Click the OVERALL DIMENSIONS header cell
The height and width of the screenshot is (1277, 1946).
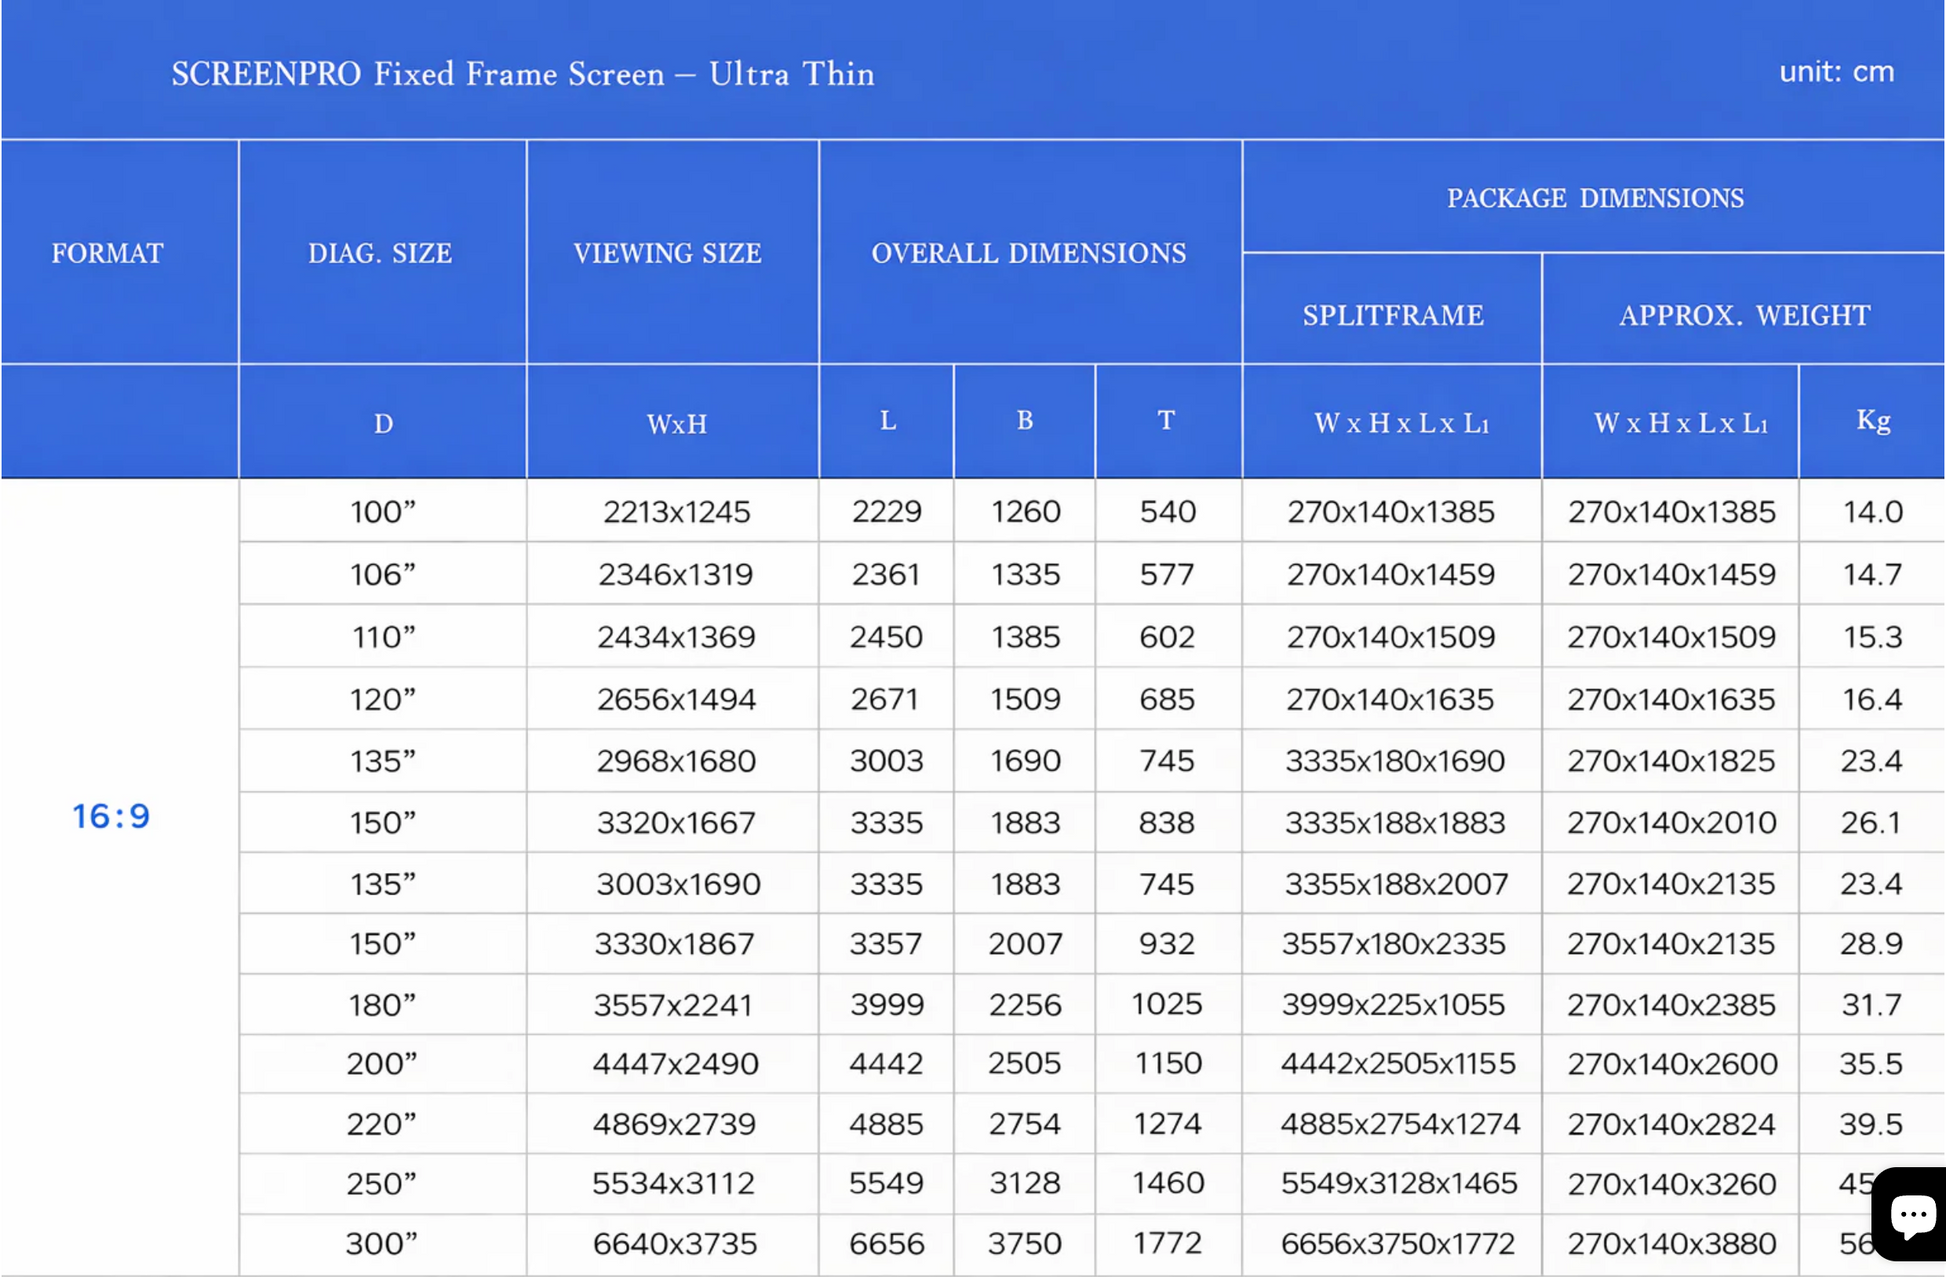1029,253
